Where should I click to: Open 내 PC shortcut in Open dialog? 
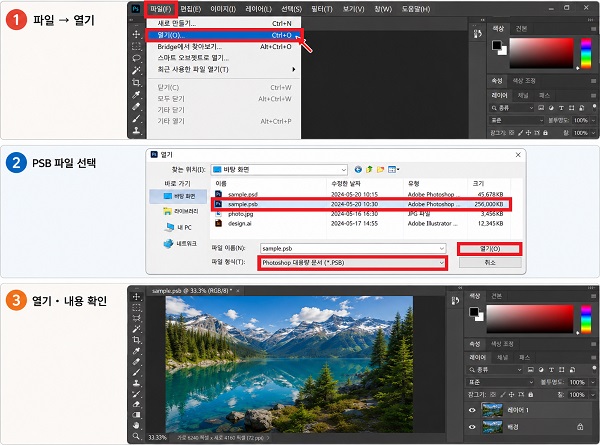pyautogui.click(x=178, y=227)
